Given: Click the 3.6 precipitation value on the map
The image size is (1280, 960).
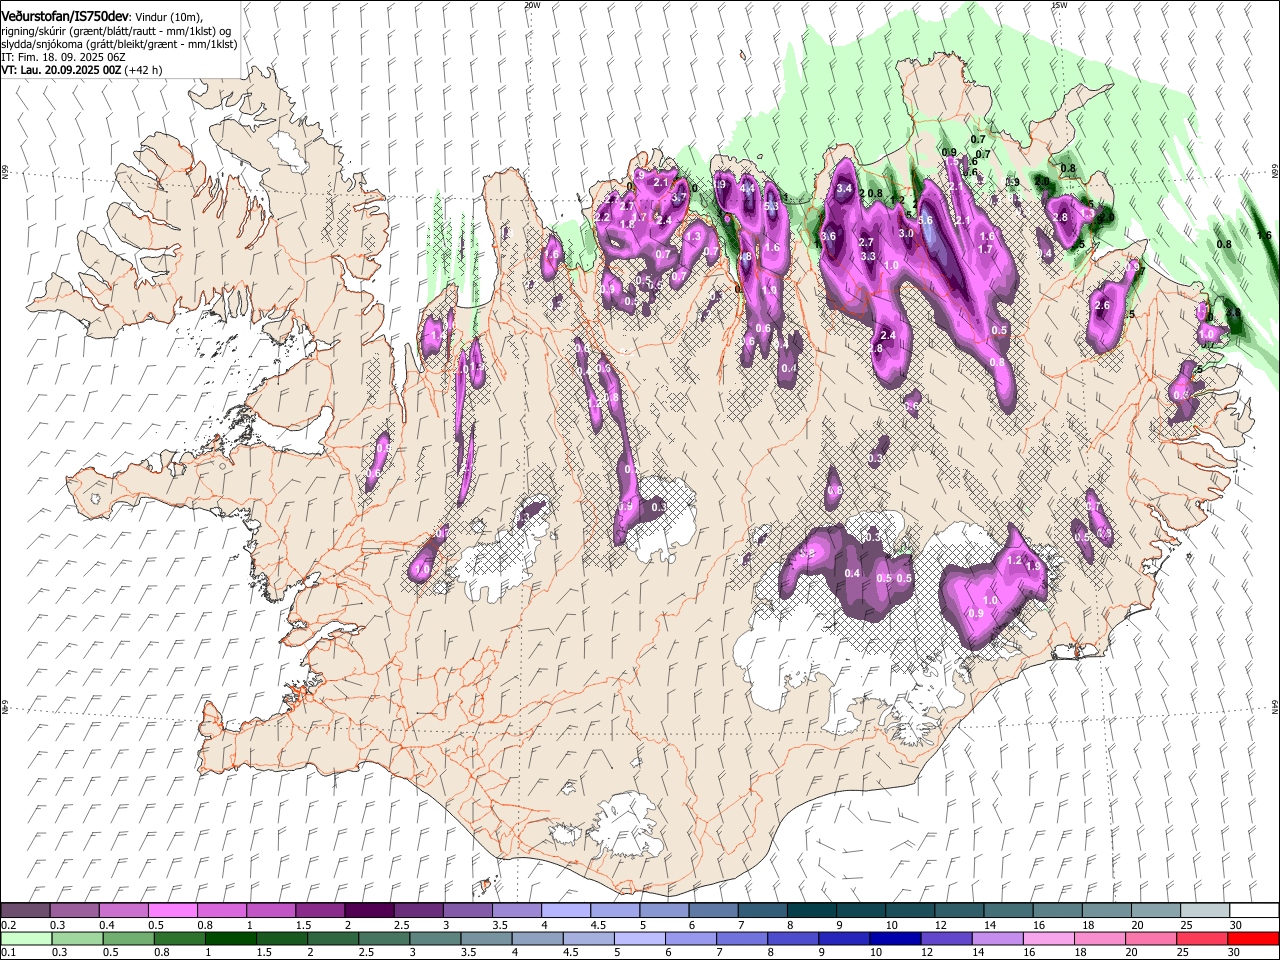Looking at the screenshot, I should click(828, 237).
